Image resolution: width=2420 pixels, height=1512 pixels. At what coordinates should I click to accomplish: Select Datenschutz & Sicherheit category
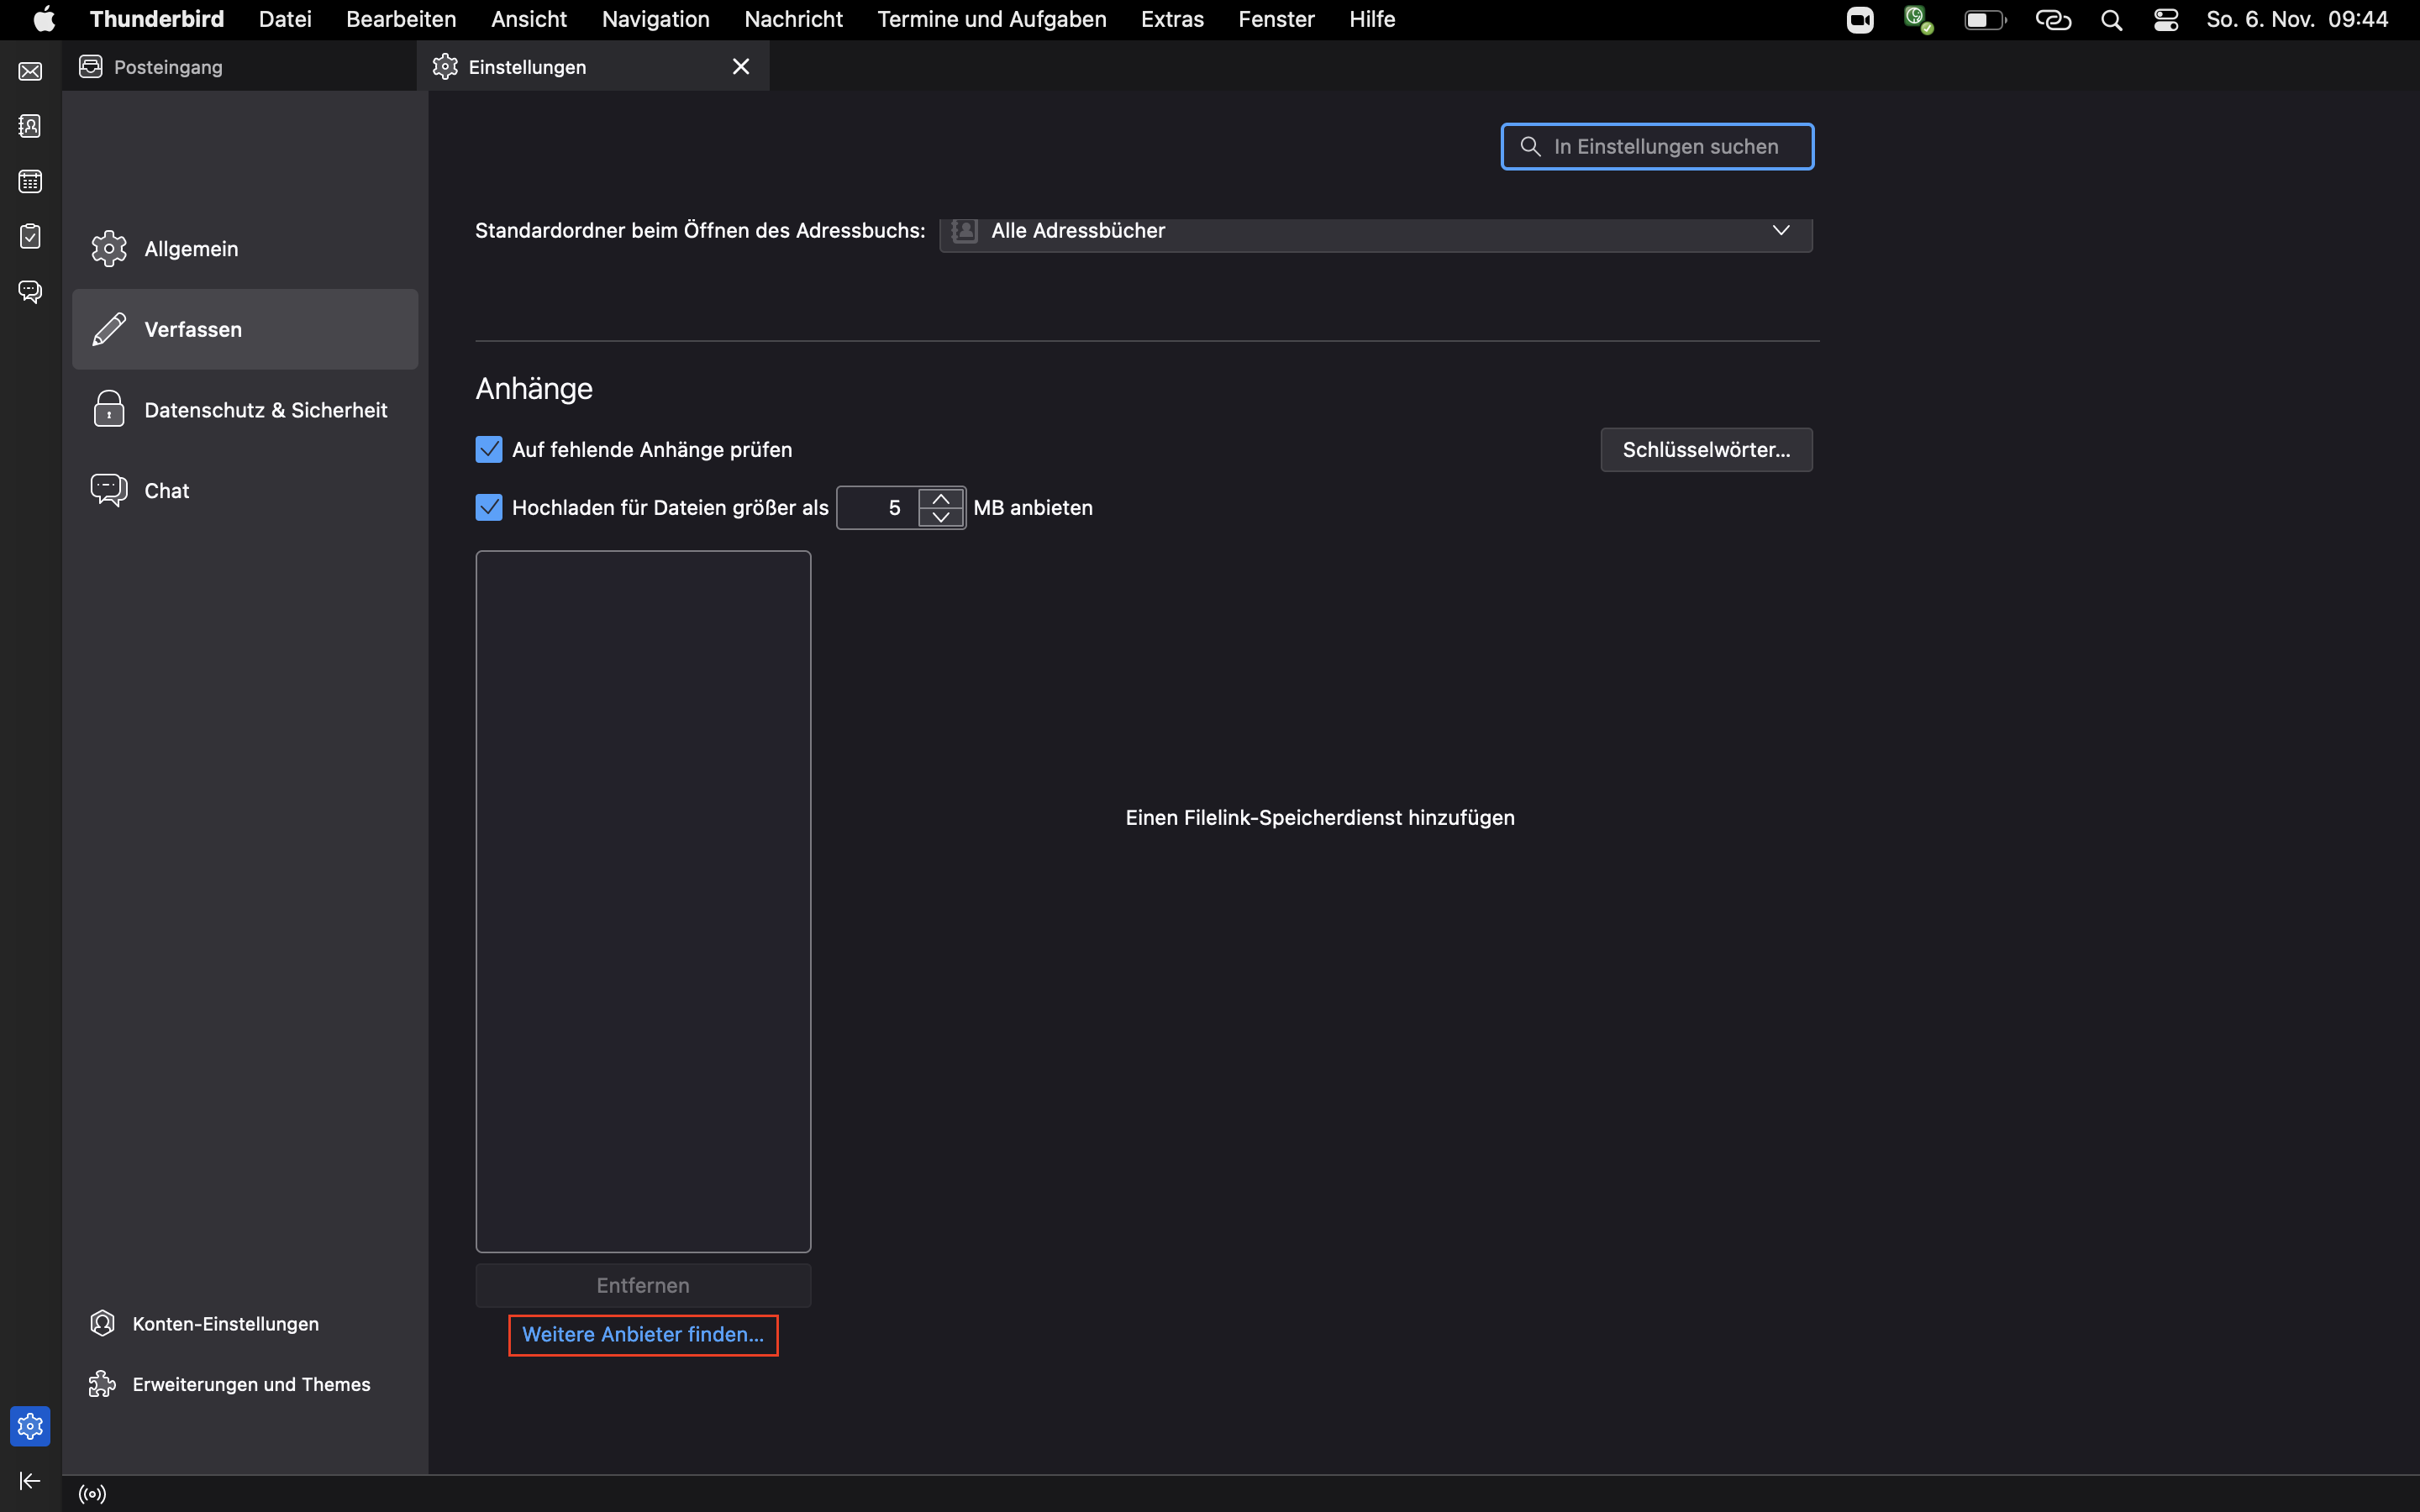click(265, 410)
